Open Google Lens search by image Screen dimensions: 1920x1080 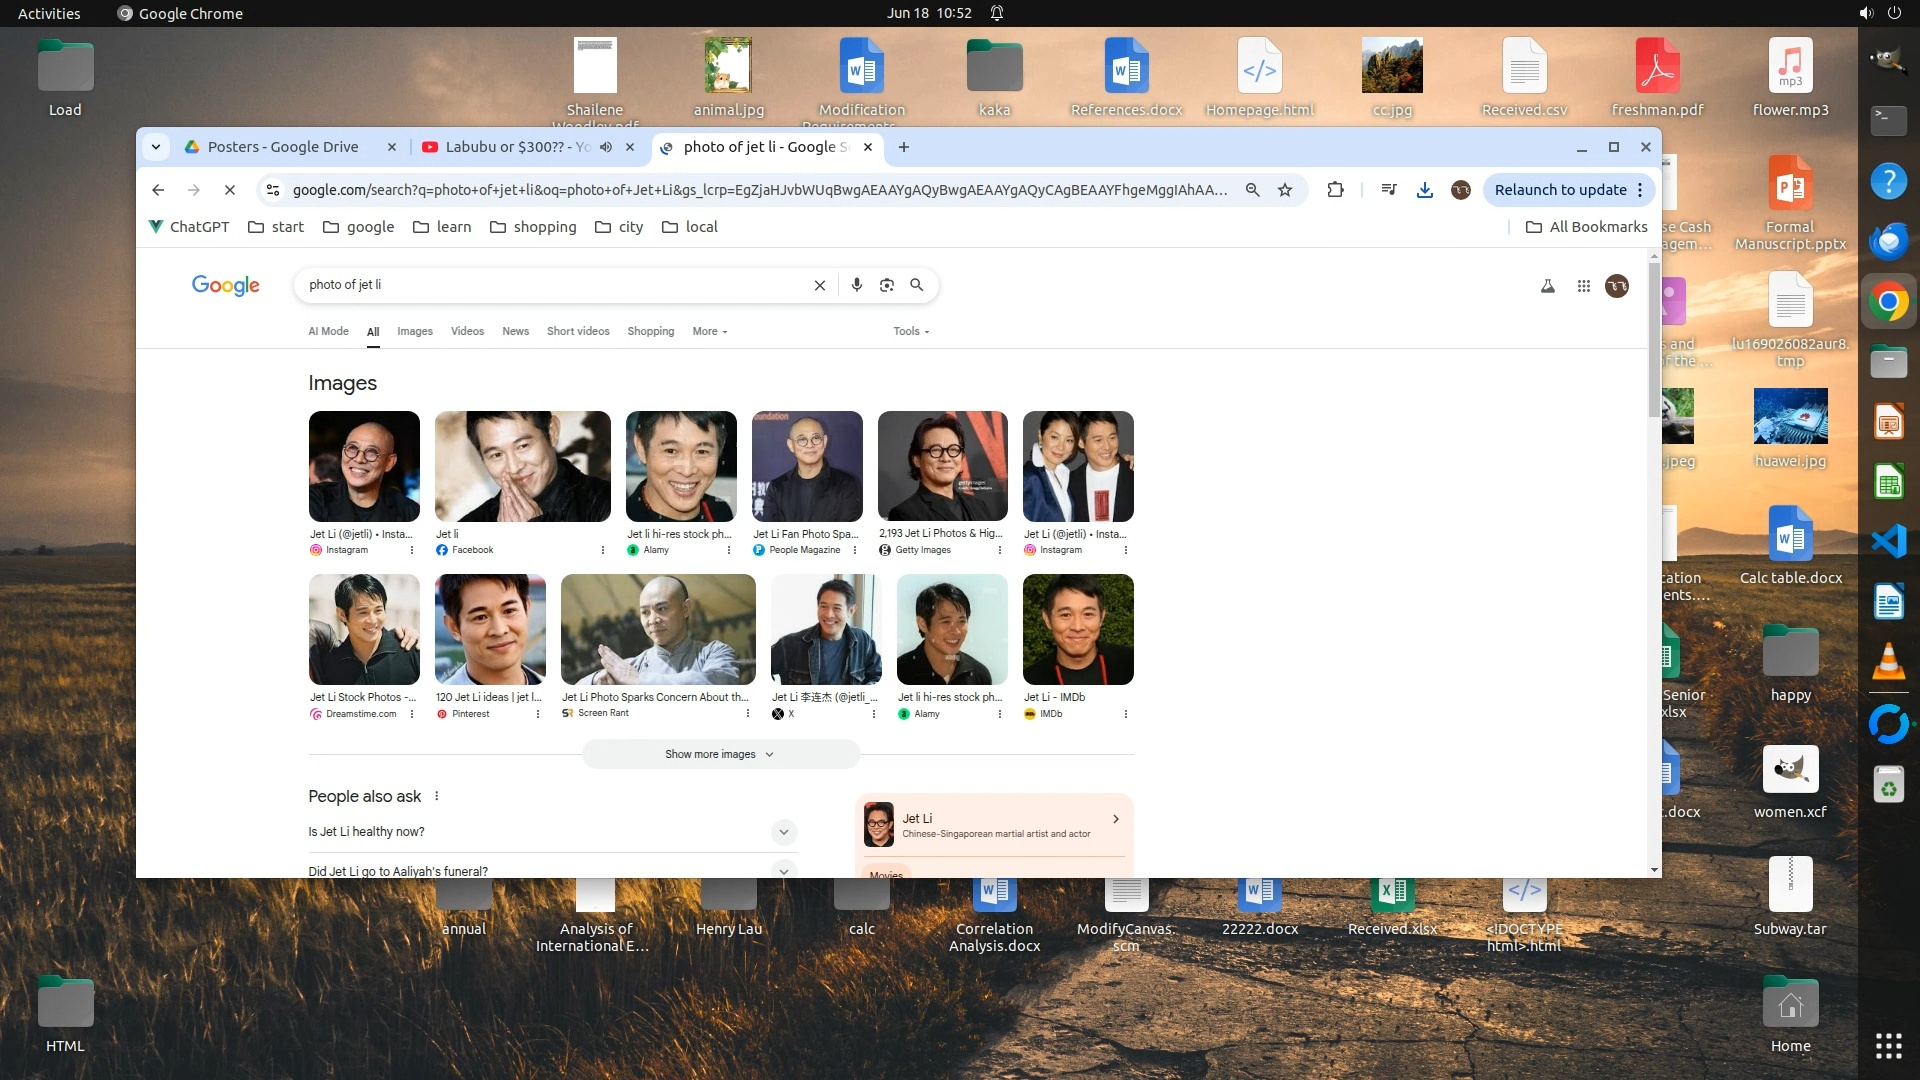coord(886,285)
